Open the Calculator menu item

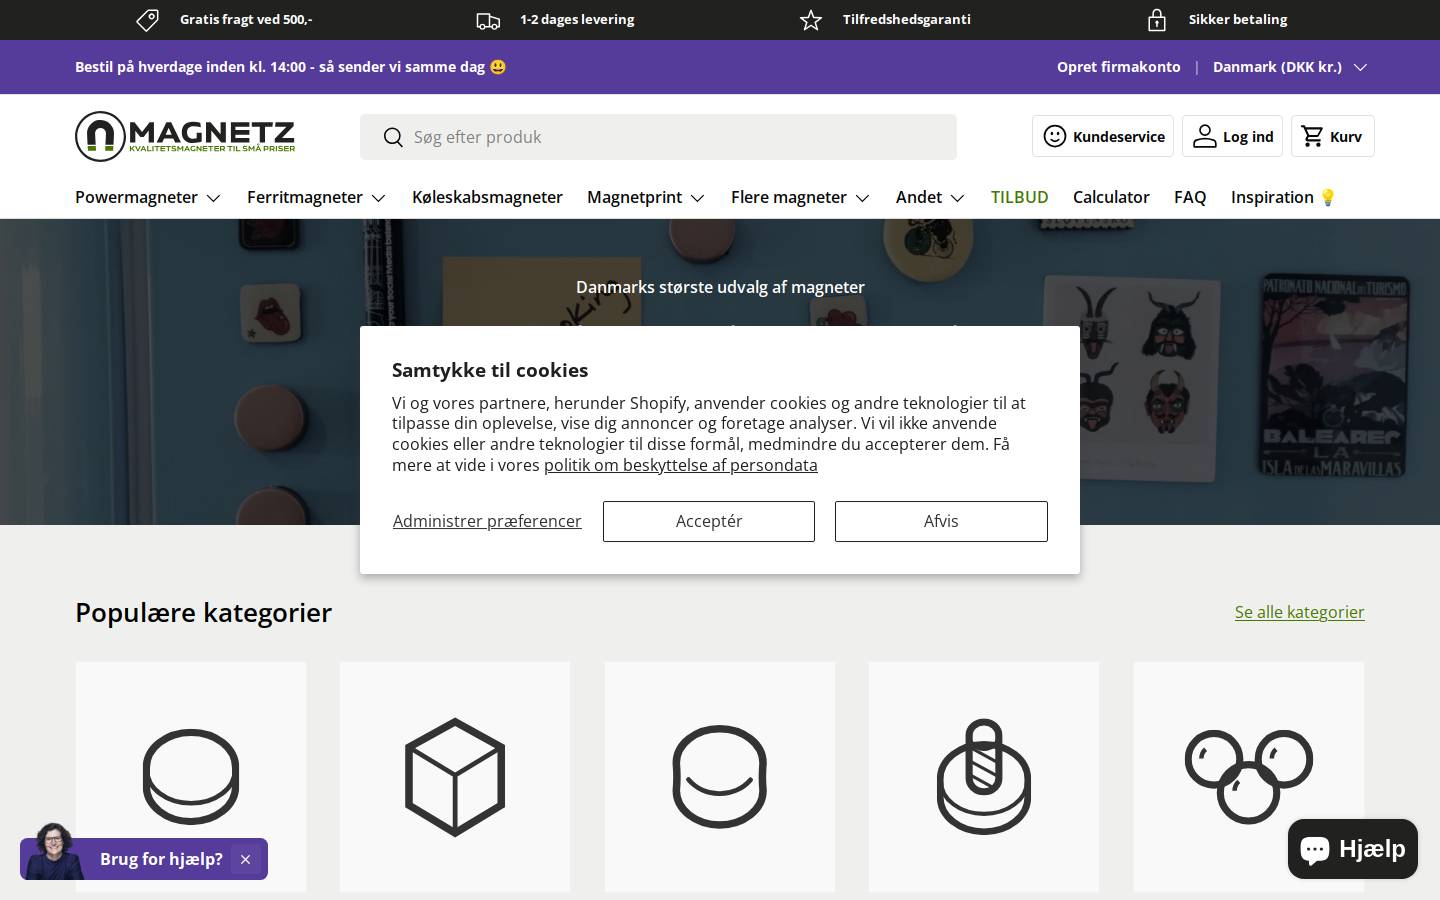pyautogui.click(x=1111, y=197)
